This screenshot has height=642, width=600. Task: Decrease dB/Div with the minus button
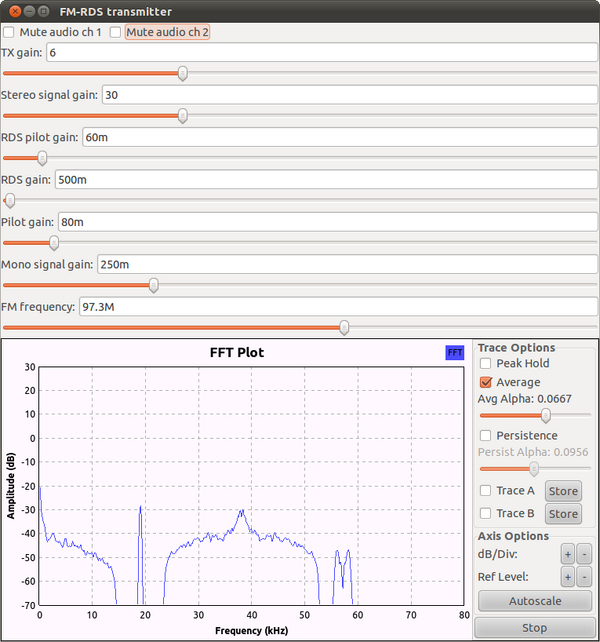[x=584, y=554]
